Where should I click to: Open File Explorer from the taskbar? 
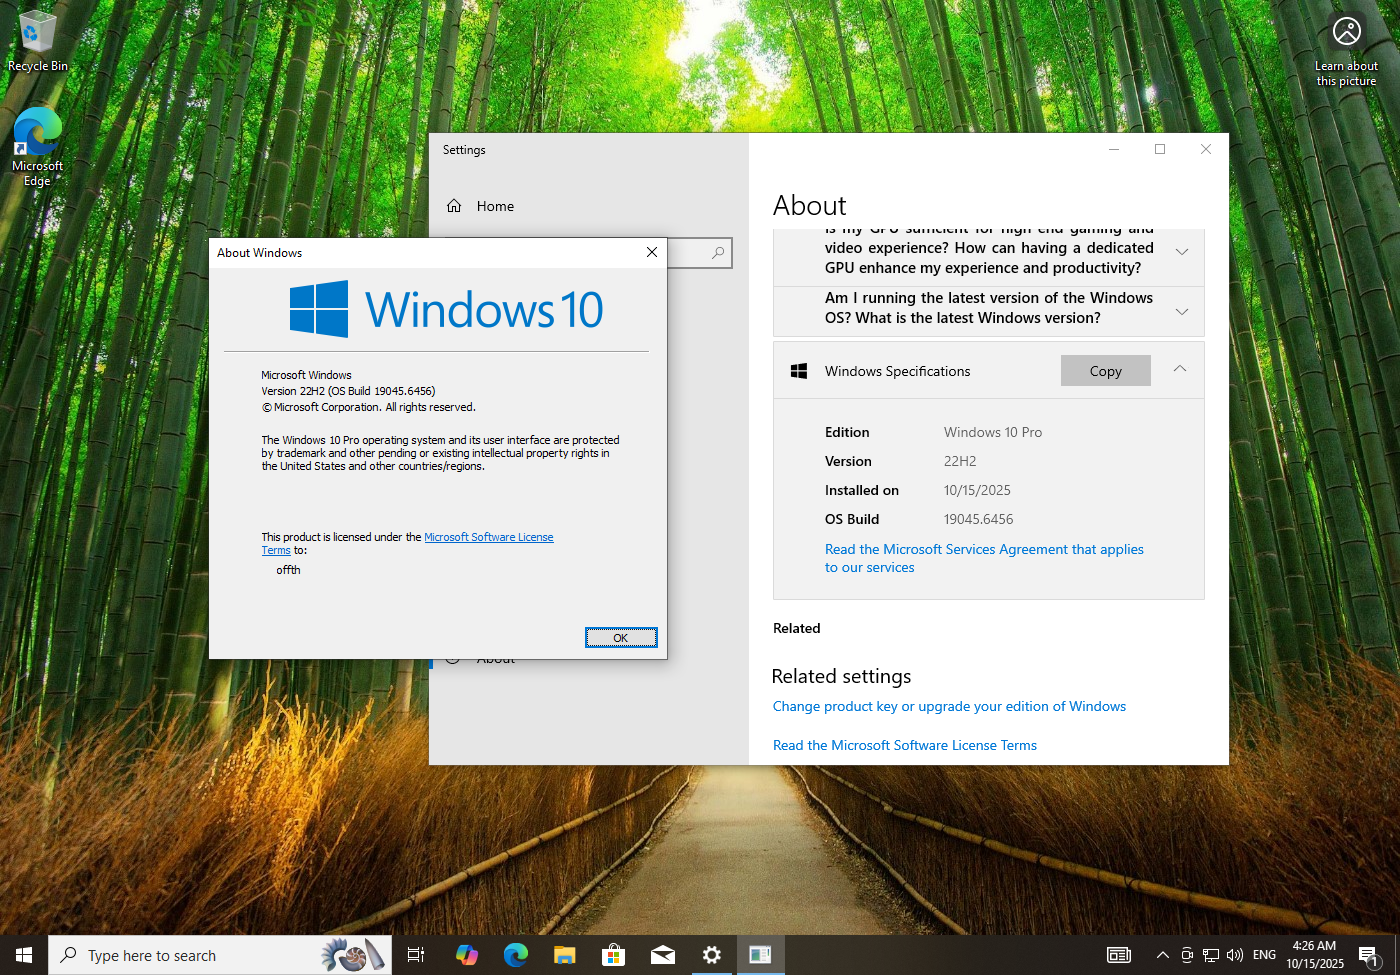[565, 955]
